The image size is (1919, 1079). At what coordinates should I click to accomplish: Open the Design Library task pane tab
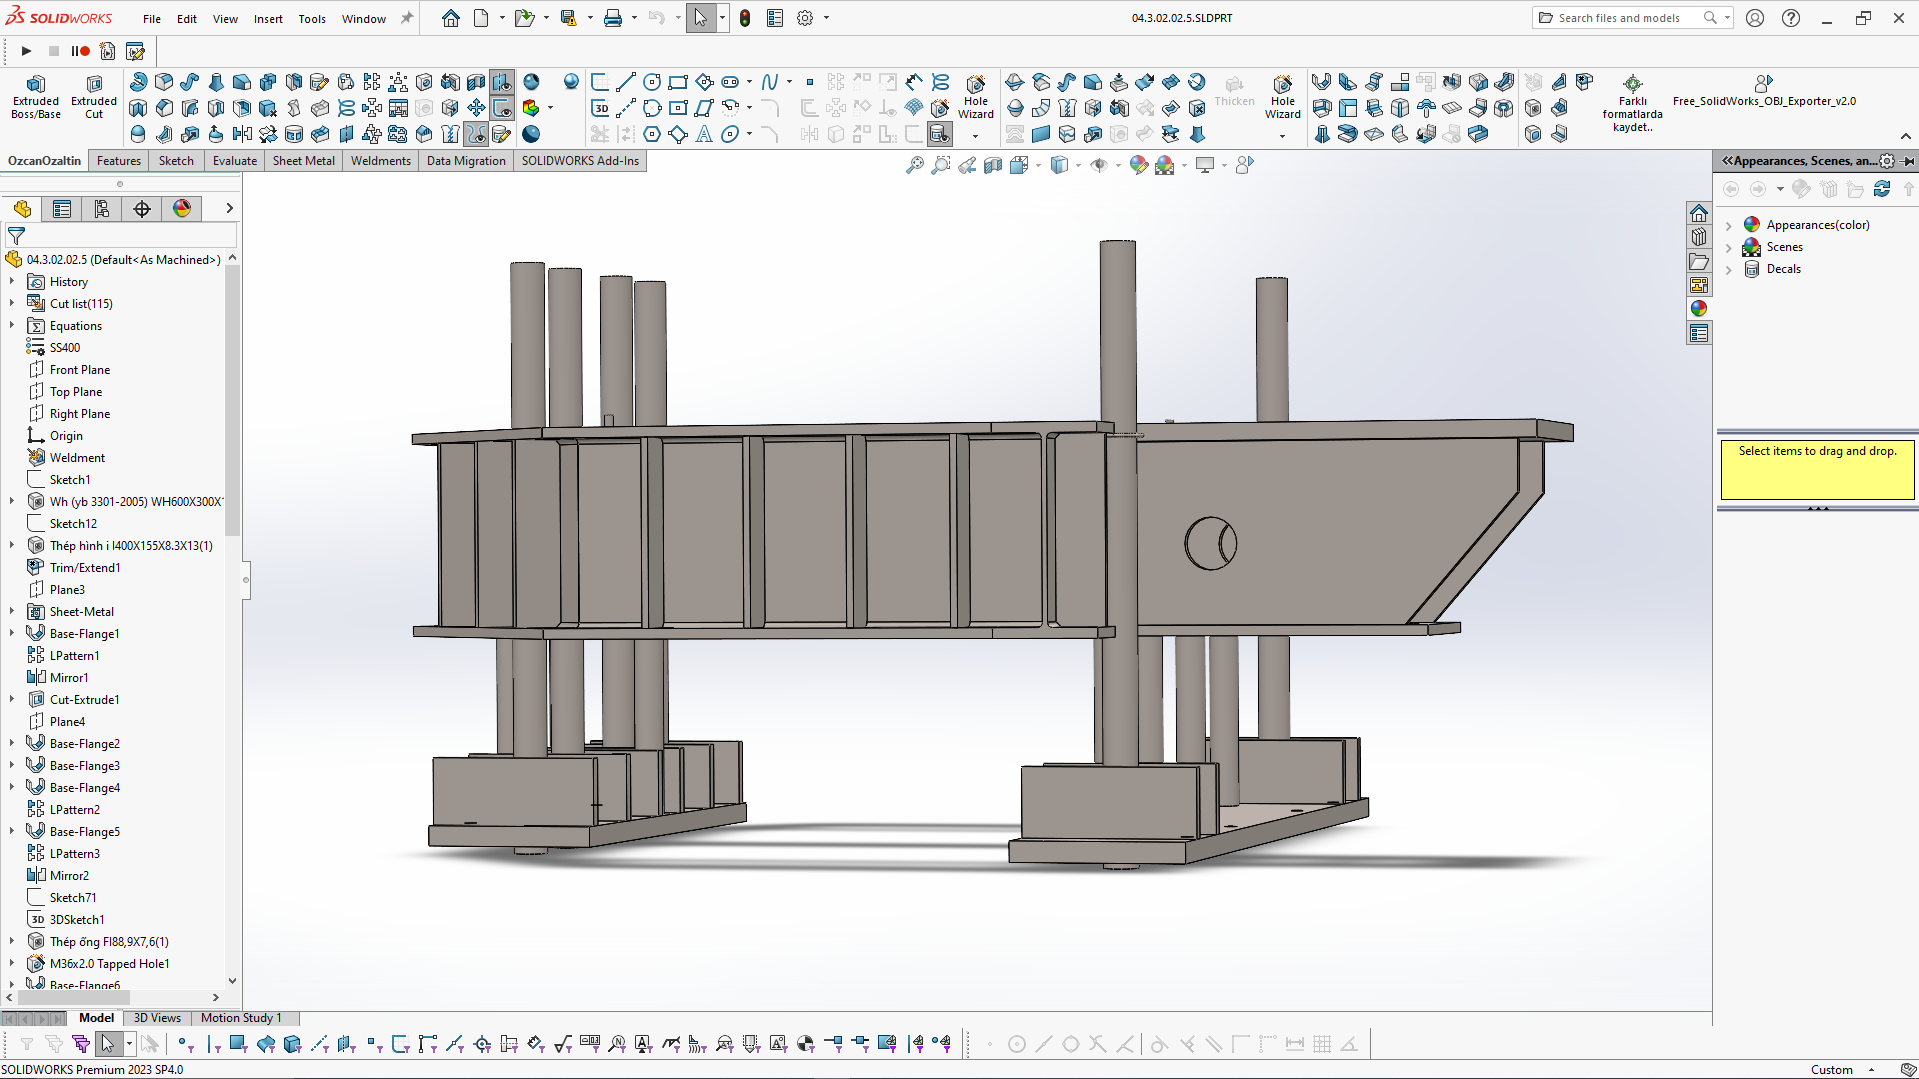click(x=1699, y=237)
